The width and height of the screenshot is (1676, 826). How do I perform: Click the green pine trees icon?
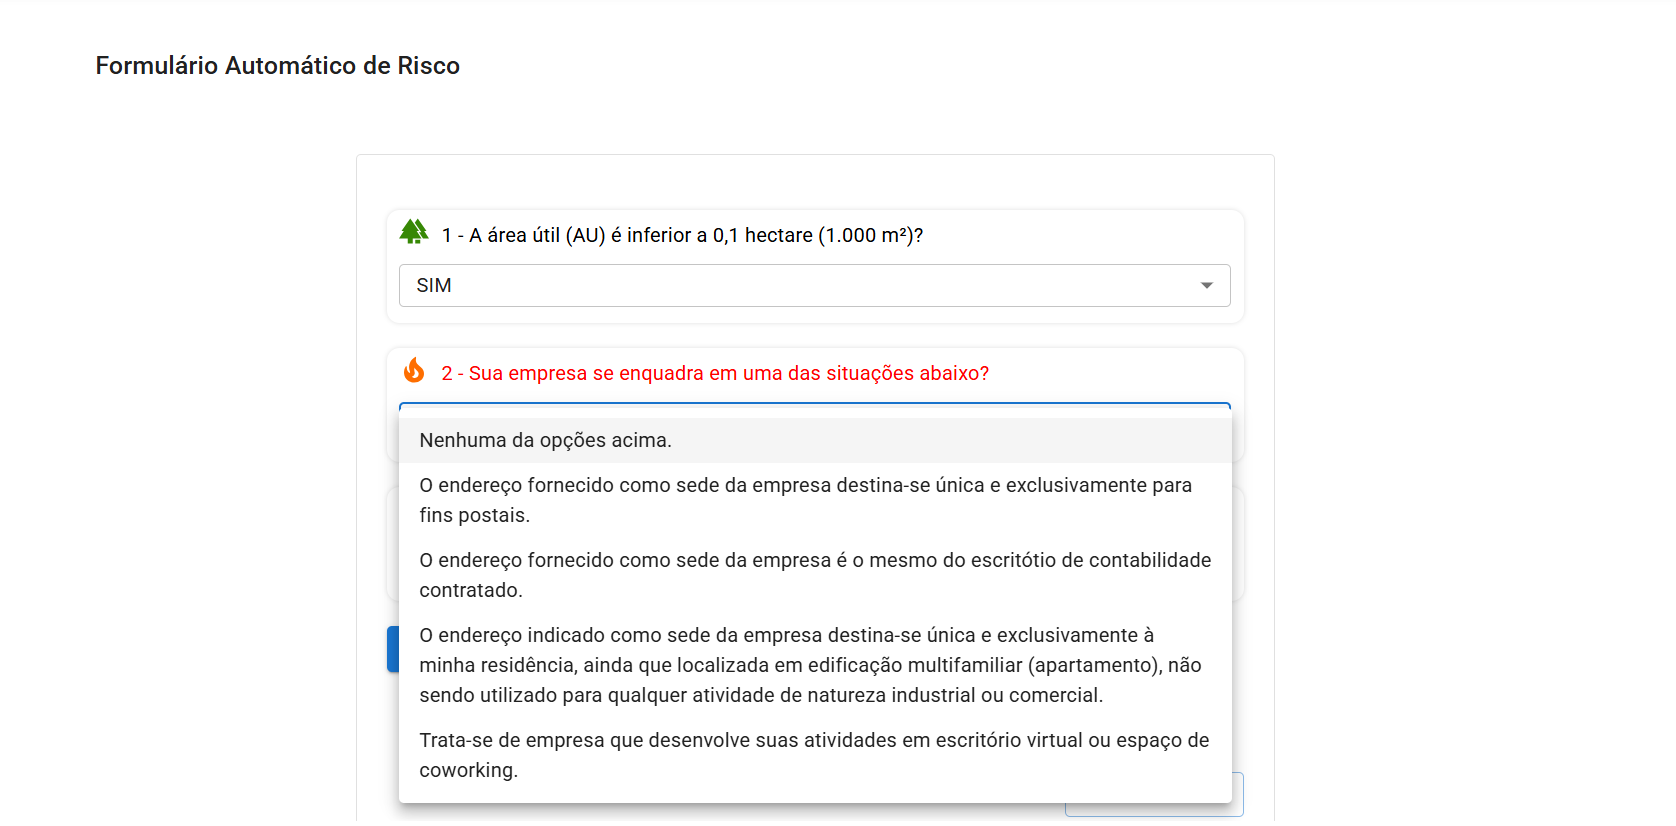click(414, 232)
